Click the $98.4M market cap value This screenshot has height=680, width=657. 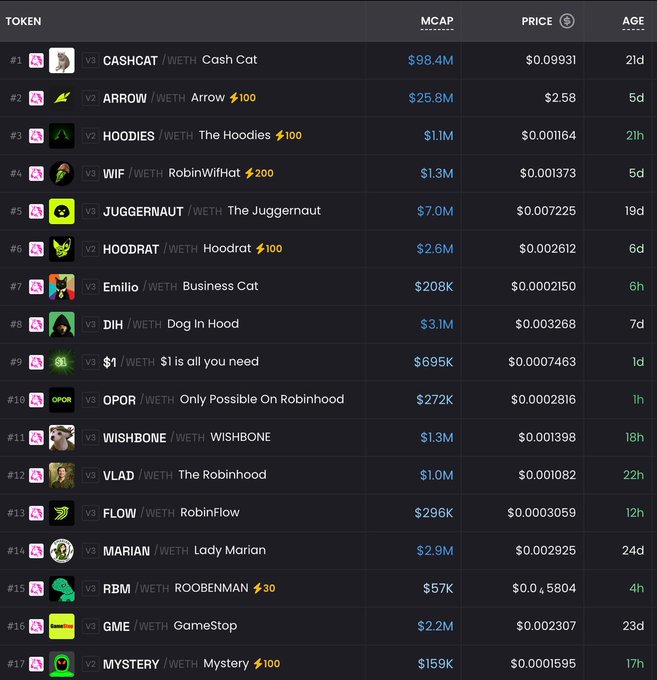point(430,60)
